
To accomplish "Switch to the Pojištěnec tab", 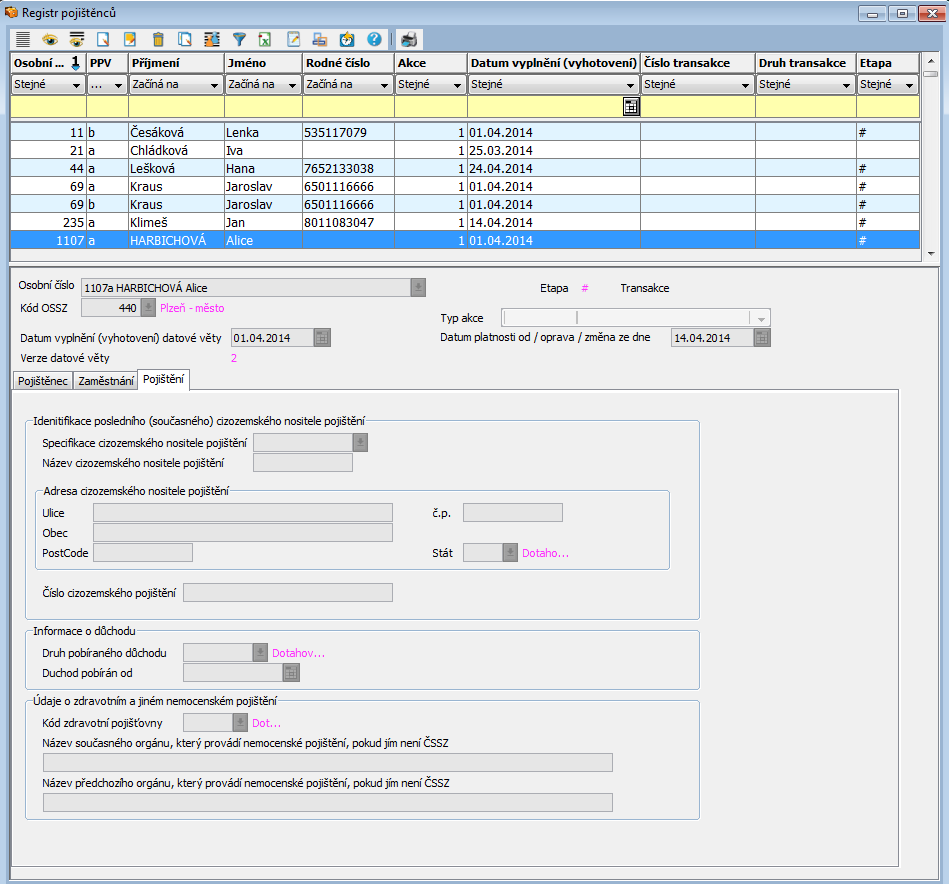I will tap(43, 381).
